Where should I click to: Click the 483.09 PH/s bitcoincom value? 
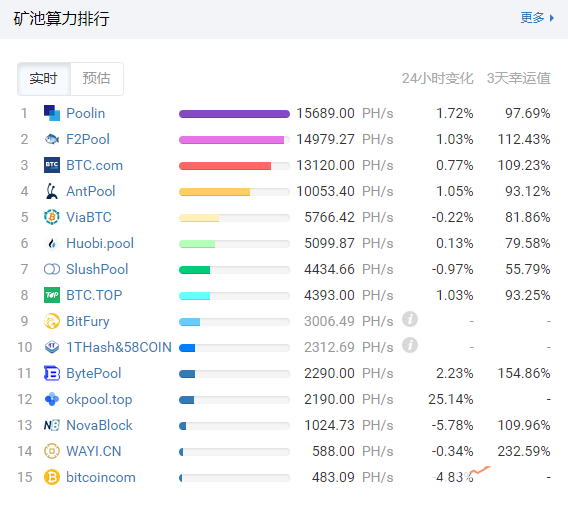tap(353, 477)
